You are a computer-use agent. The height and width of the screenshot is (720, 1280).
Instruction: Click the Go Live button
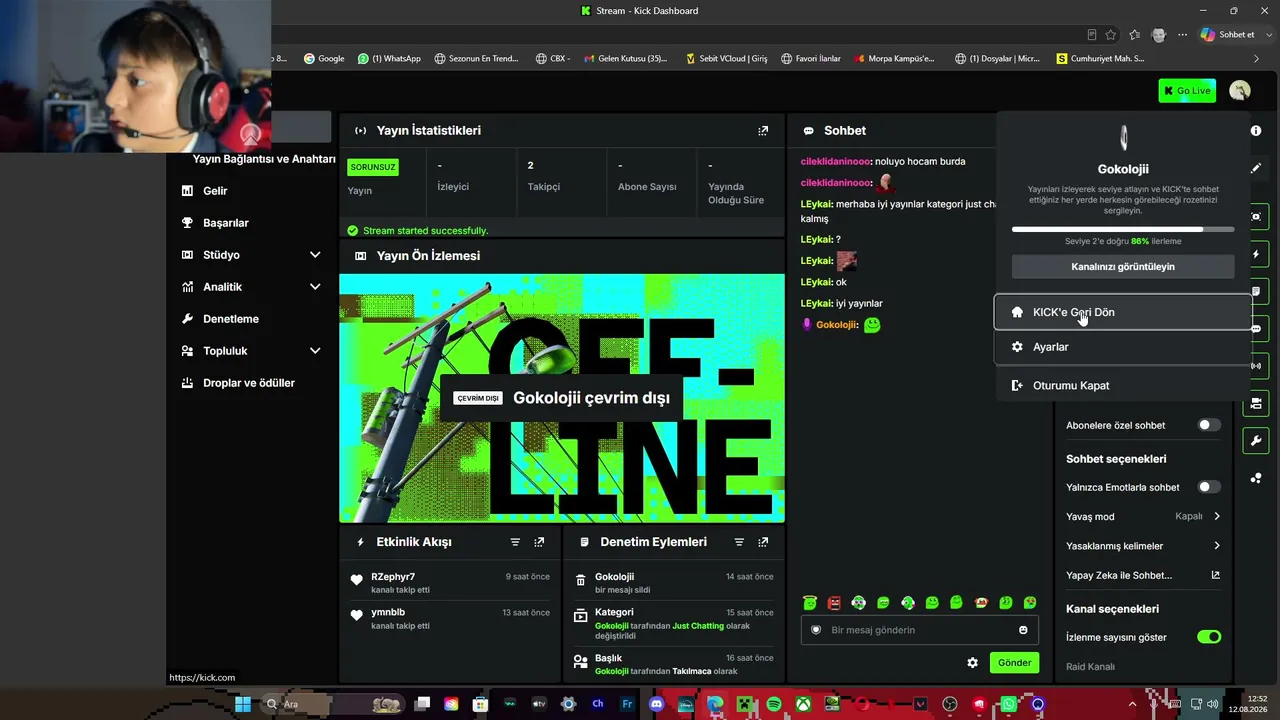point(1187,91)
